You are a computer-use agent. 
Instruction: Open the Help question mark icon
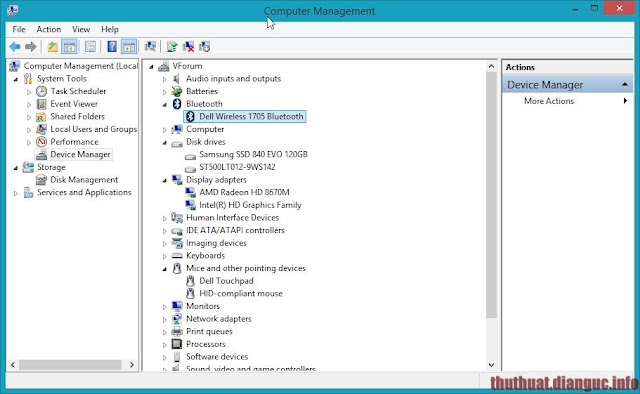pyautogui.click(x=112, y=47)
